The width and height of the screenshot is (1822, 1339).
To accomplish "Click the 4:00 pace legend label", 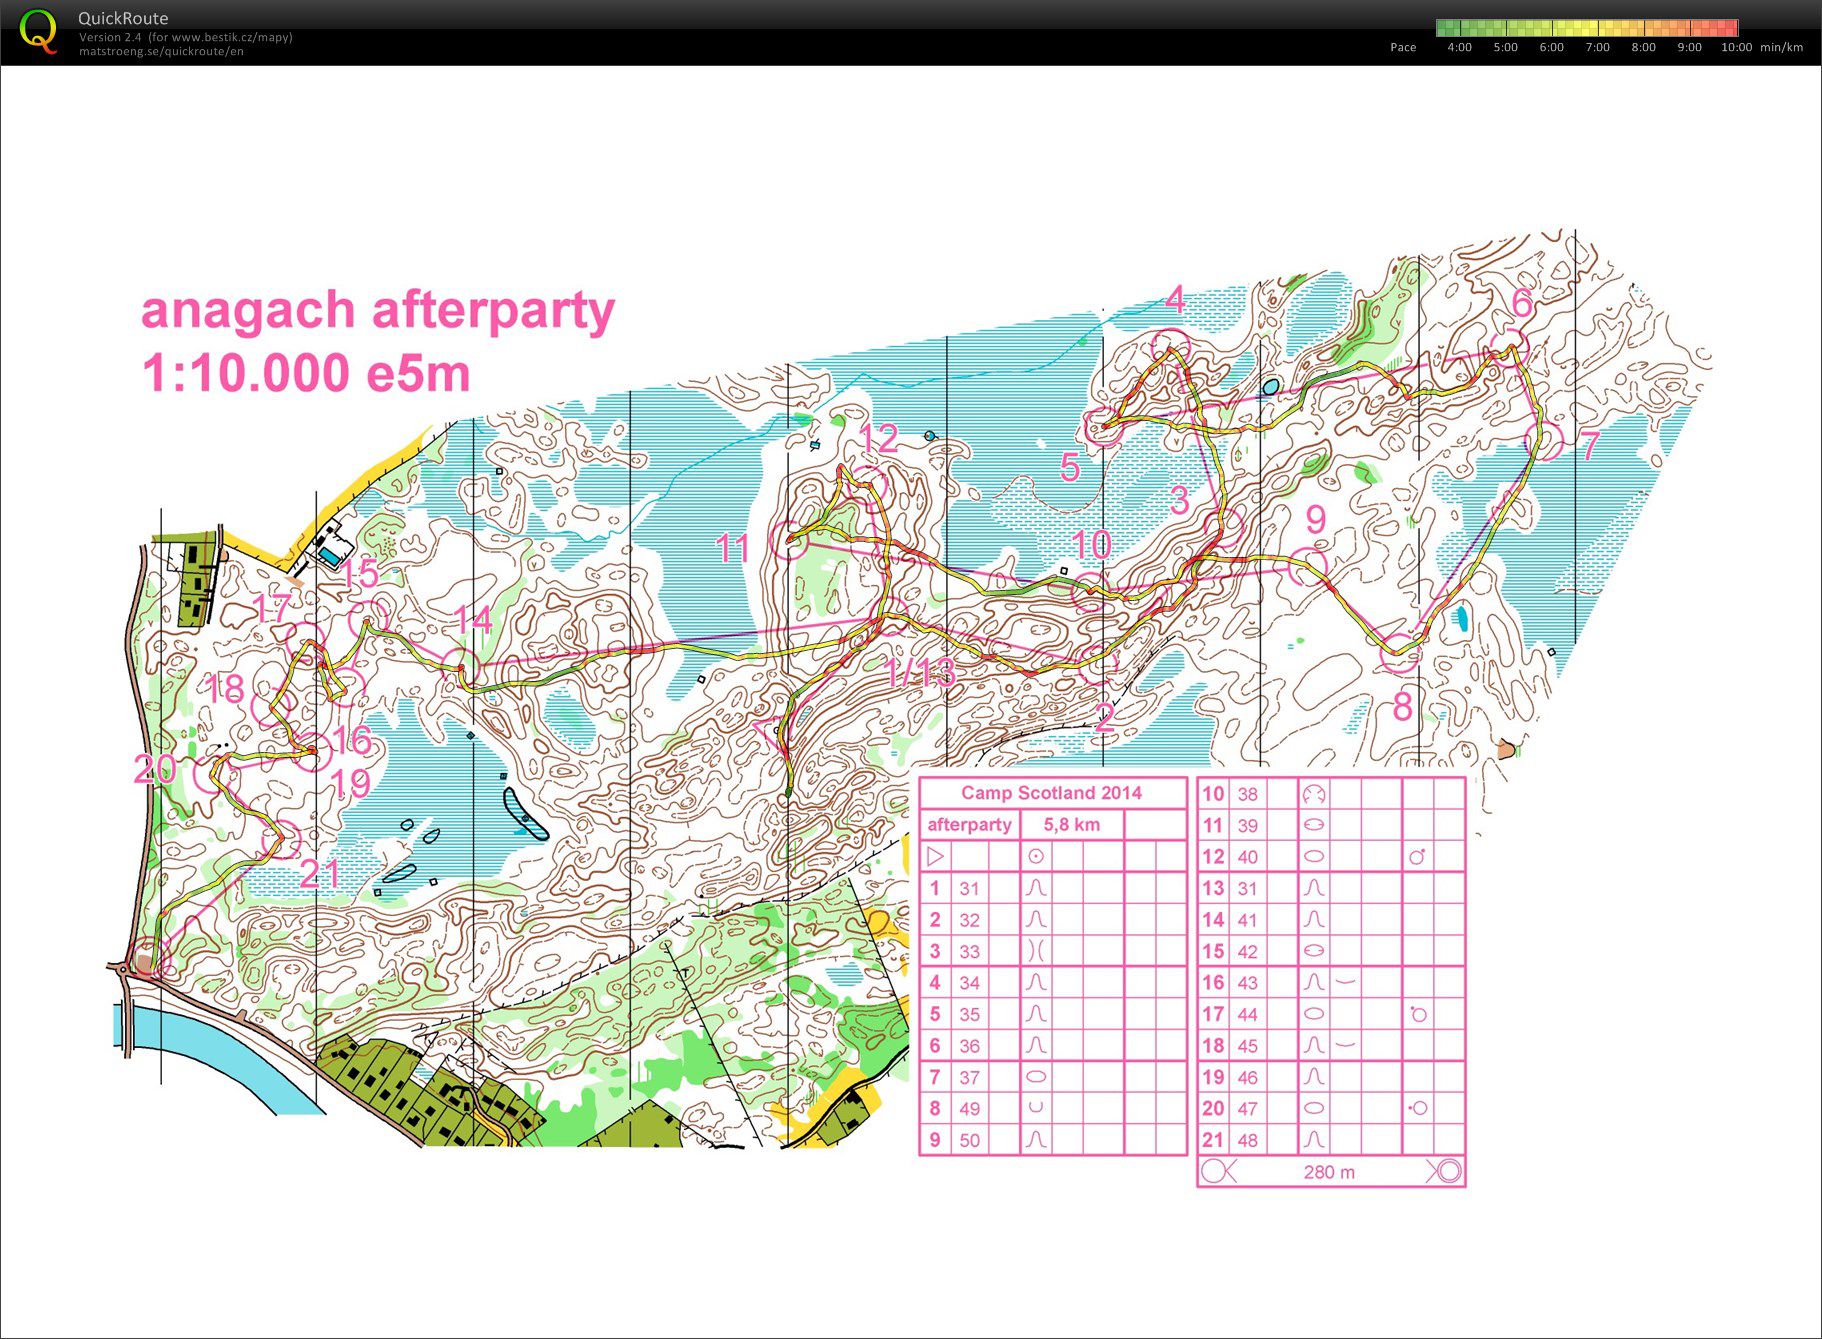I will pos(1459,47).
